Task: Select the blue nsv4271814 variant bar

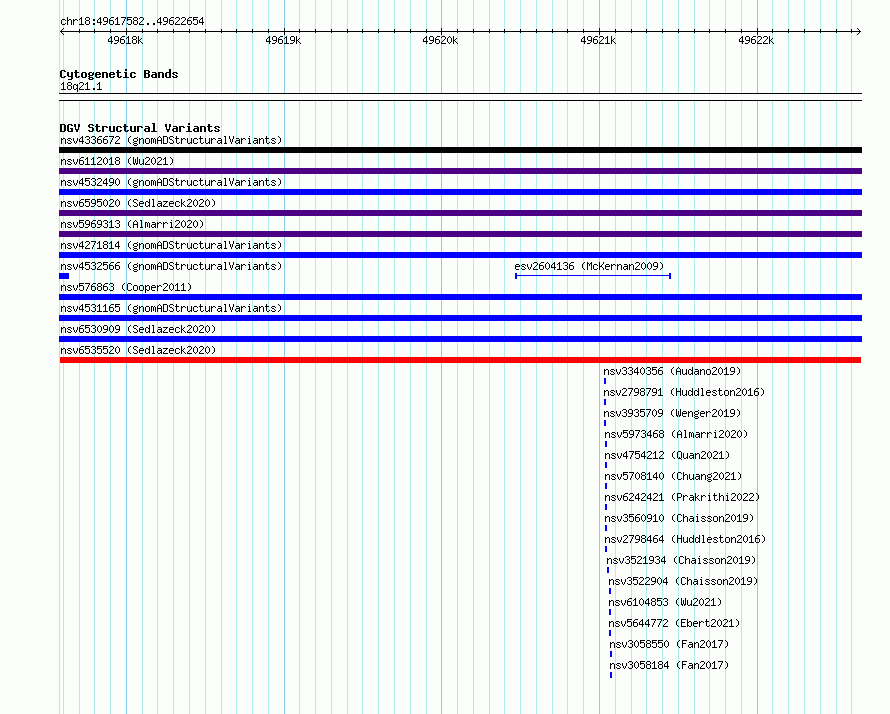Action: [460, 255]
